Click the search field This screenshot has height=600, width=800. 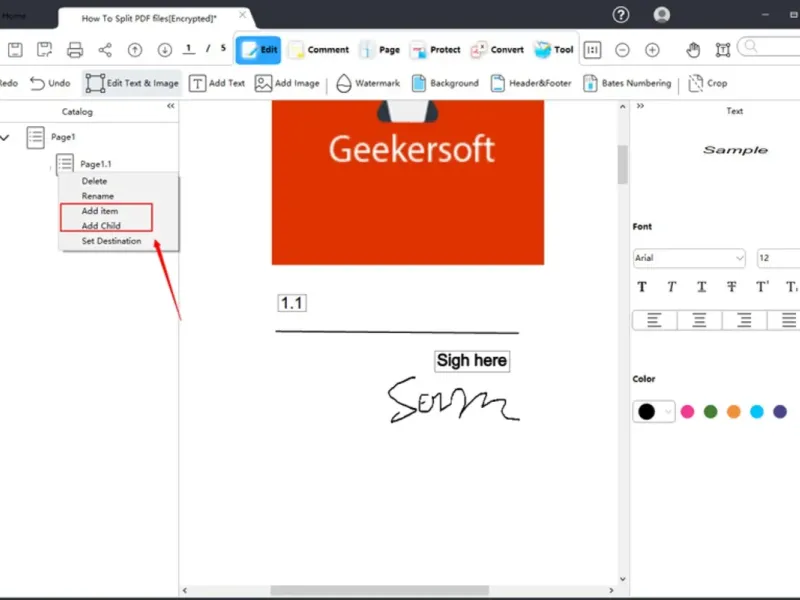click(770, 47)
